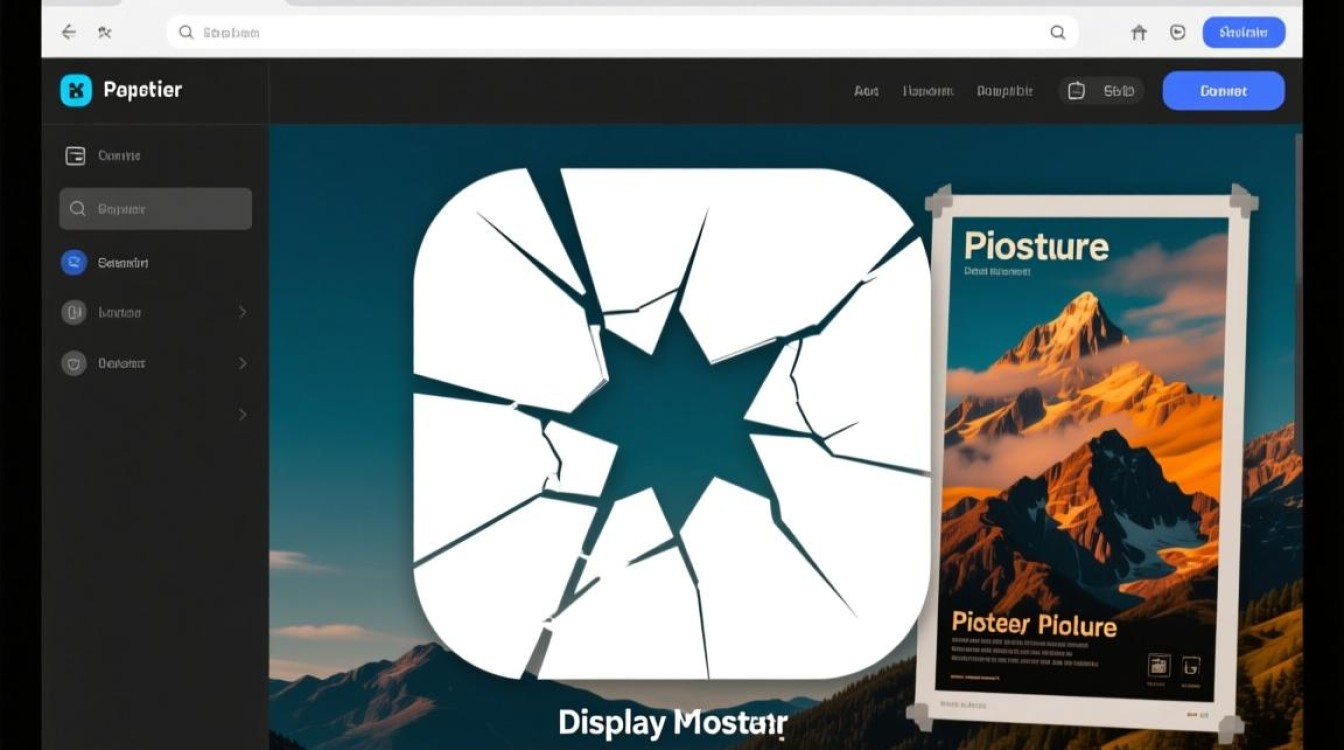Viewport: 1344px width, 750px height.
Task: Expand the chevron on the empty sidebar row
Action: coord(242,414)
